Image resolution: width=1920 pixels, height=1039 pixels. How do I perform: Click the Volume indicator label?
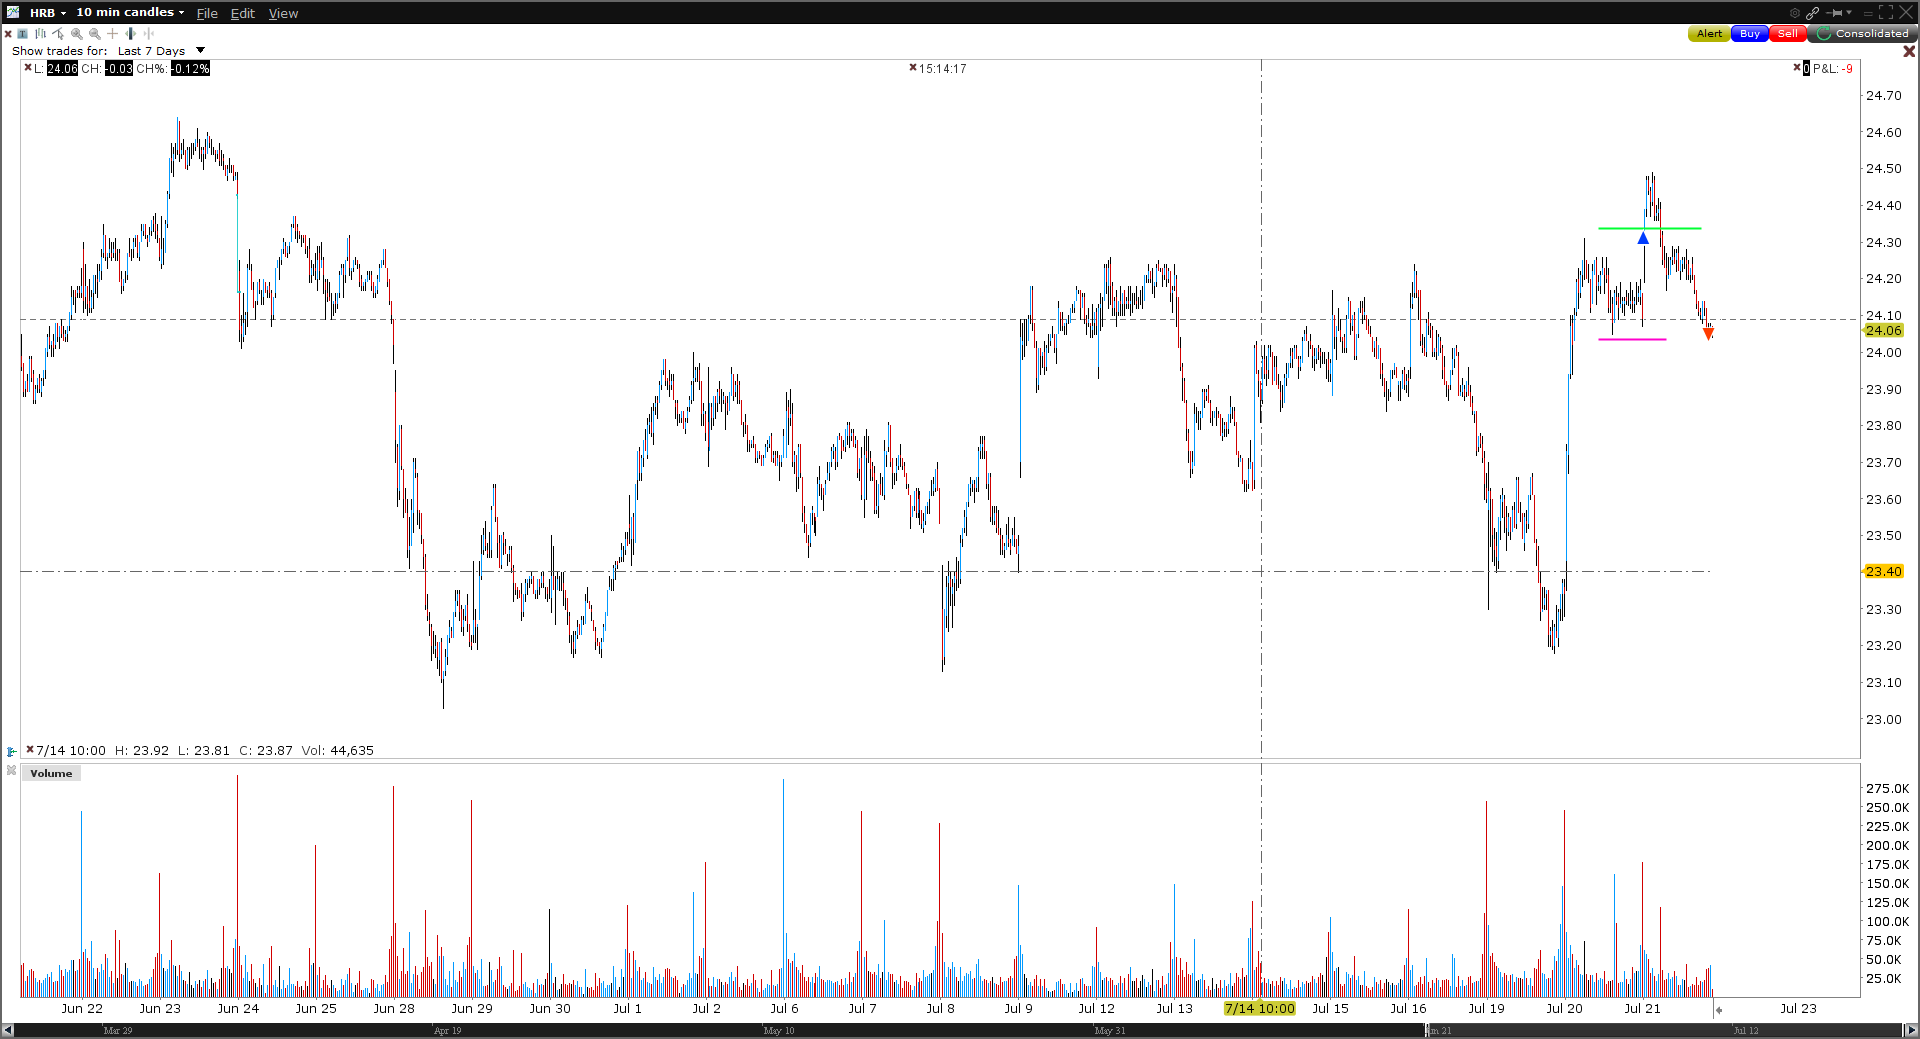[x=51, y=773]
